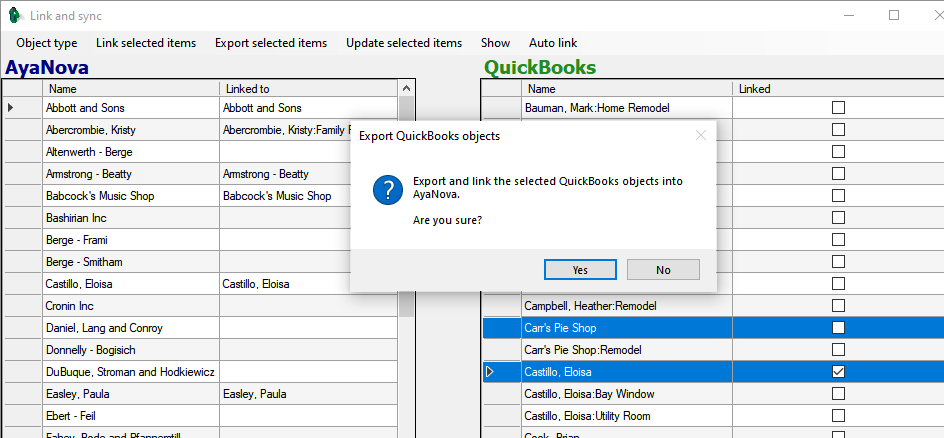Select Altenwerth - Berge in the AyaNova list

[131, 152]
